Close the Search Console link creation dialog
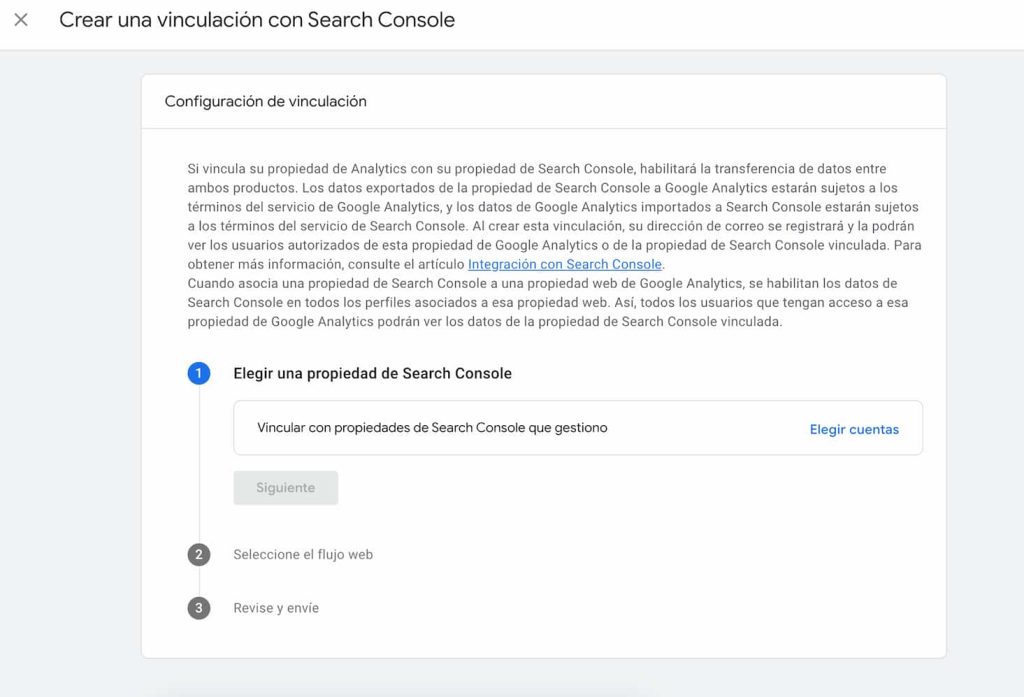This screenshot has width=1024, height=697. click(21, 20)
